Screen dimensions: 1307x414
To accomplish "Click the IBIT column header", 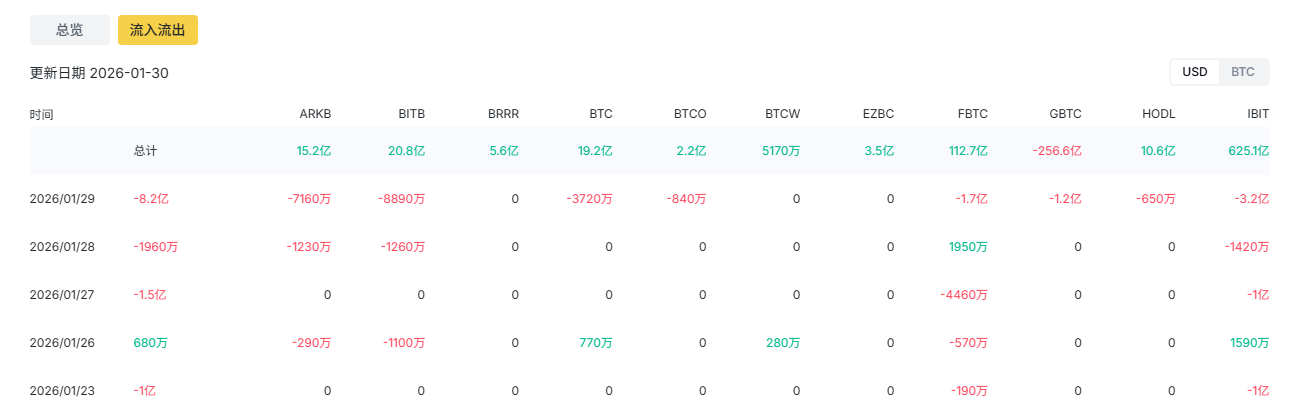I will [x=1257, y=114].
